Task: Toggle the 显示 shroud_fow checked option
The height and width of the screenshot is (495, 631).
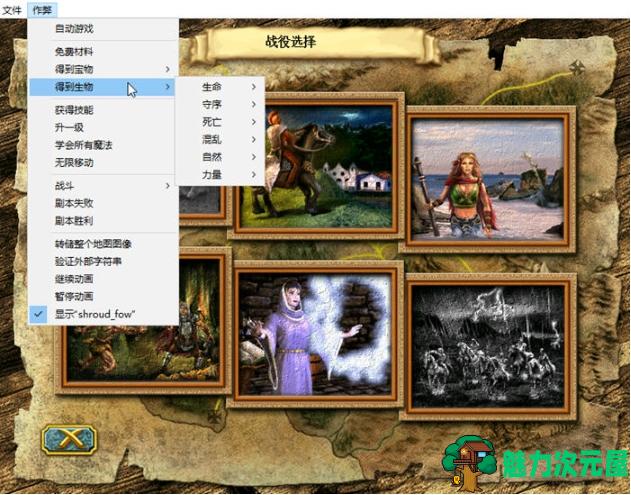Action: point(104,314)
